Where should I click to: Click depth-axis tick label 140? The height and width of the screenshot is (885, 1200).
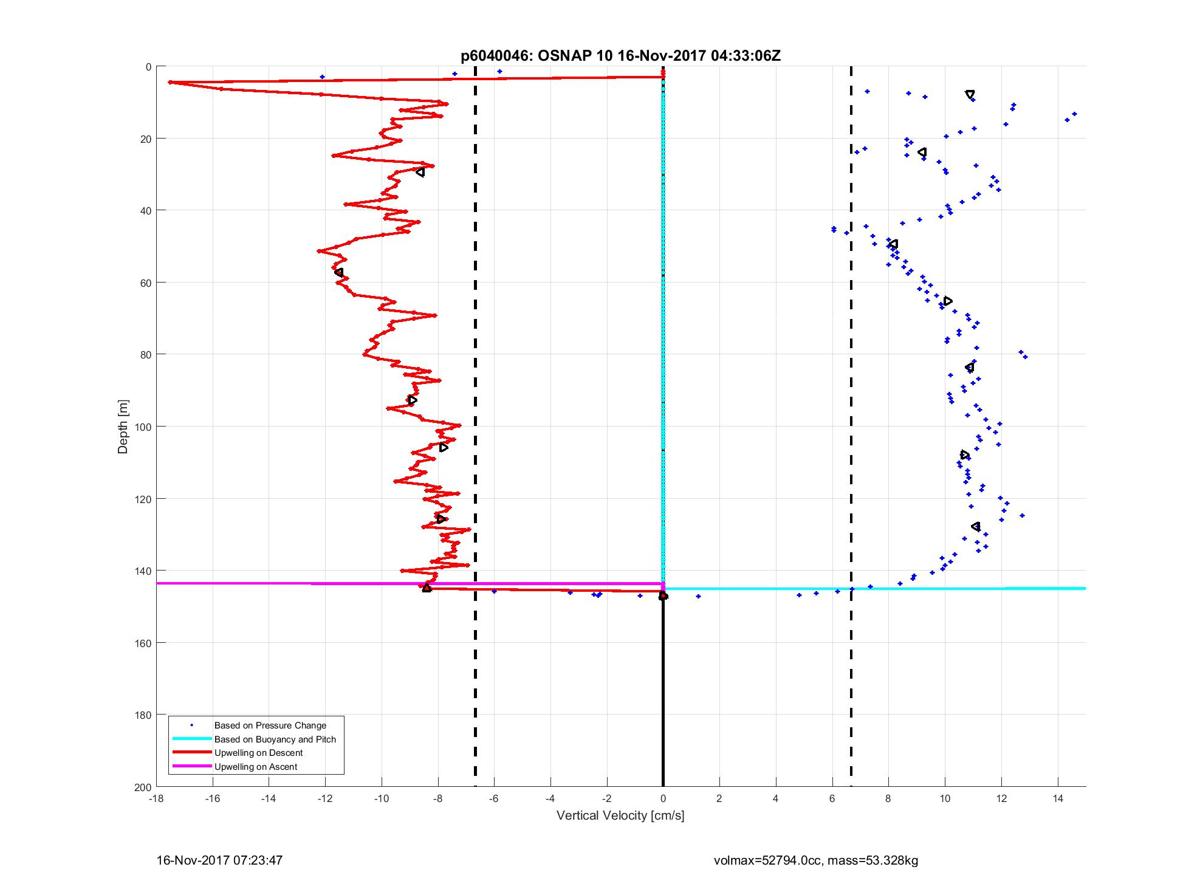pos(142,571)
